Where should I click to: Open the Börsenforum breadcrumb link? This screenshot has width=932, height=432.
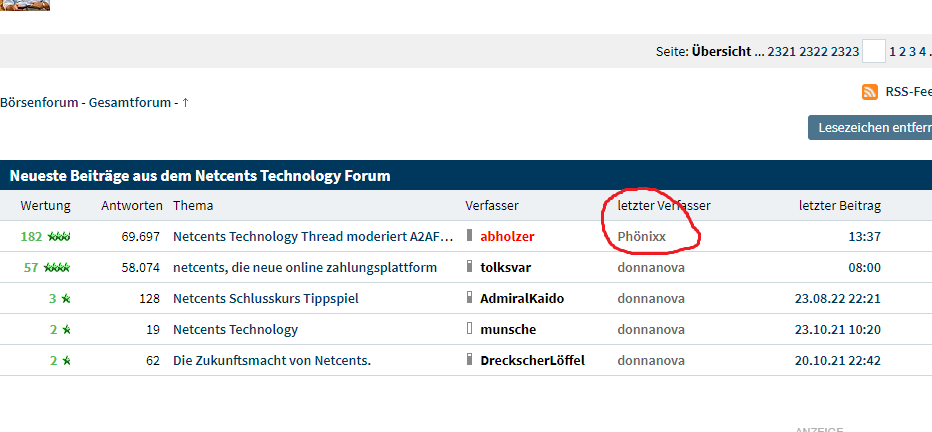[39, 102]
